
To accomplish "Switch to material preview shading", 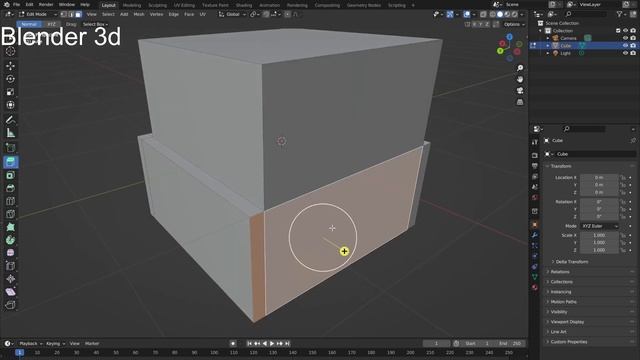I will [x=507, y=14].
